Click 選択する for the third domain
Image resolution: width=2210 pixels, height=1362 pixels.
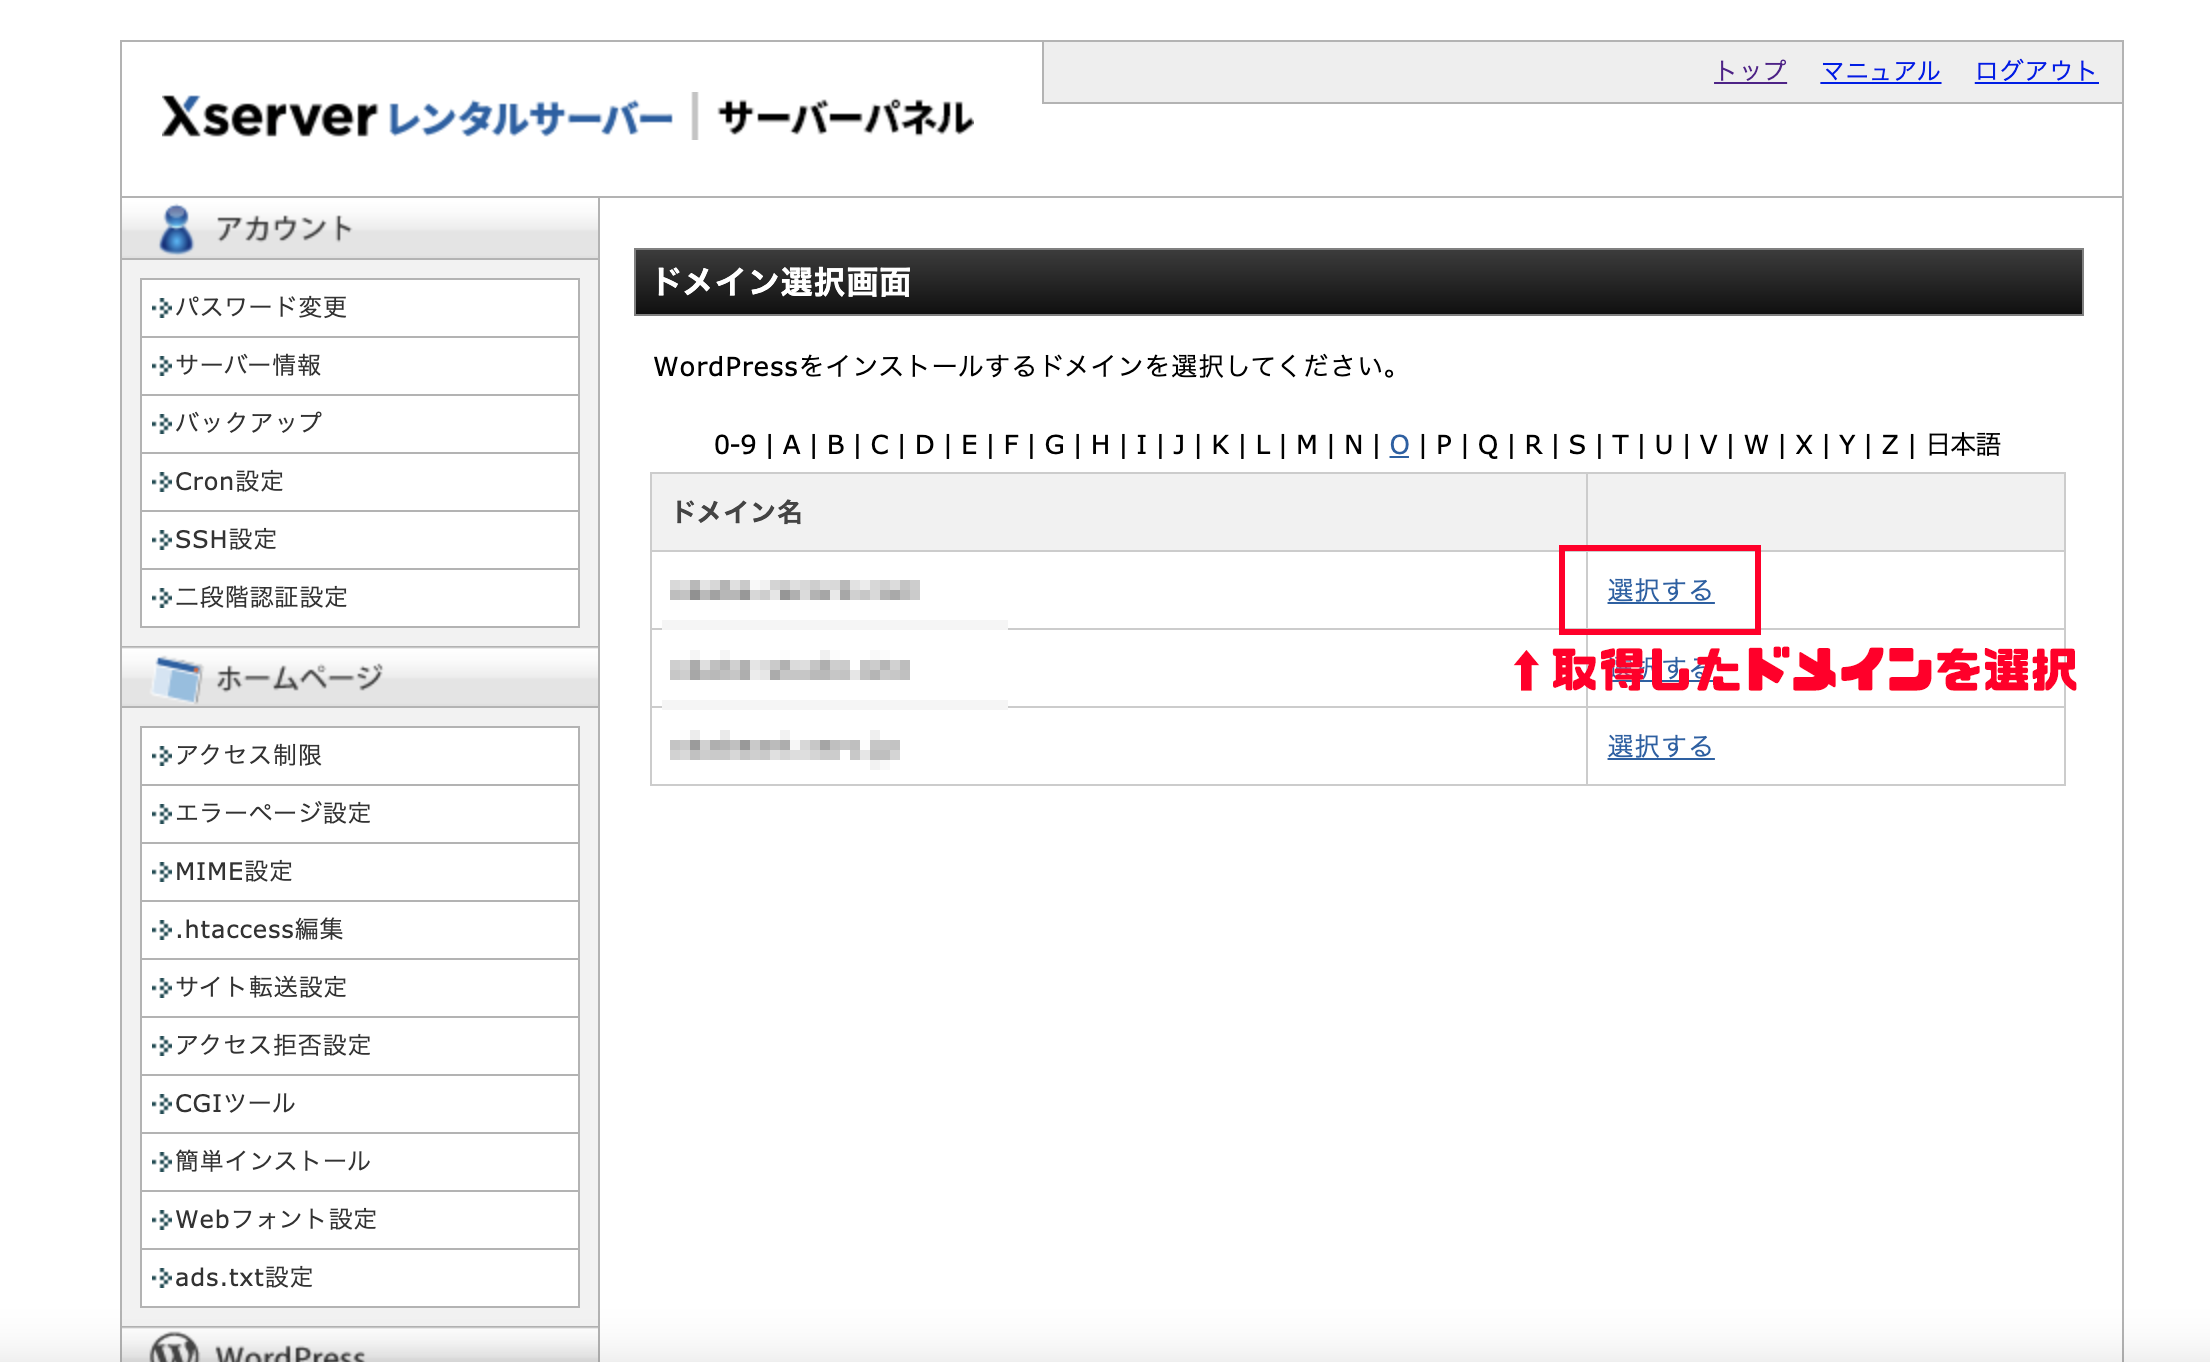pyautogui.click(x=1660, y=747)
